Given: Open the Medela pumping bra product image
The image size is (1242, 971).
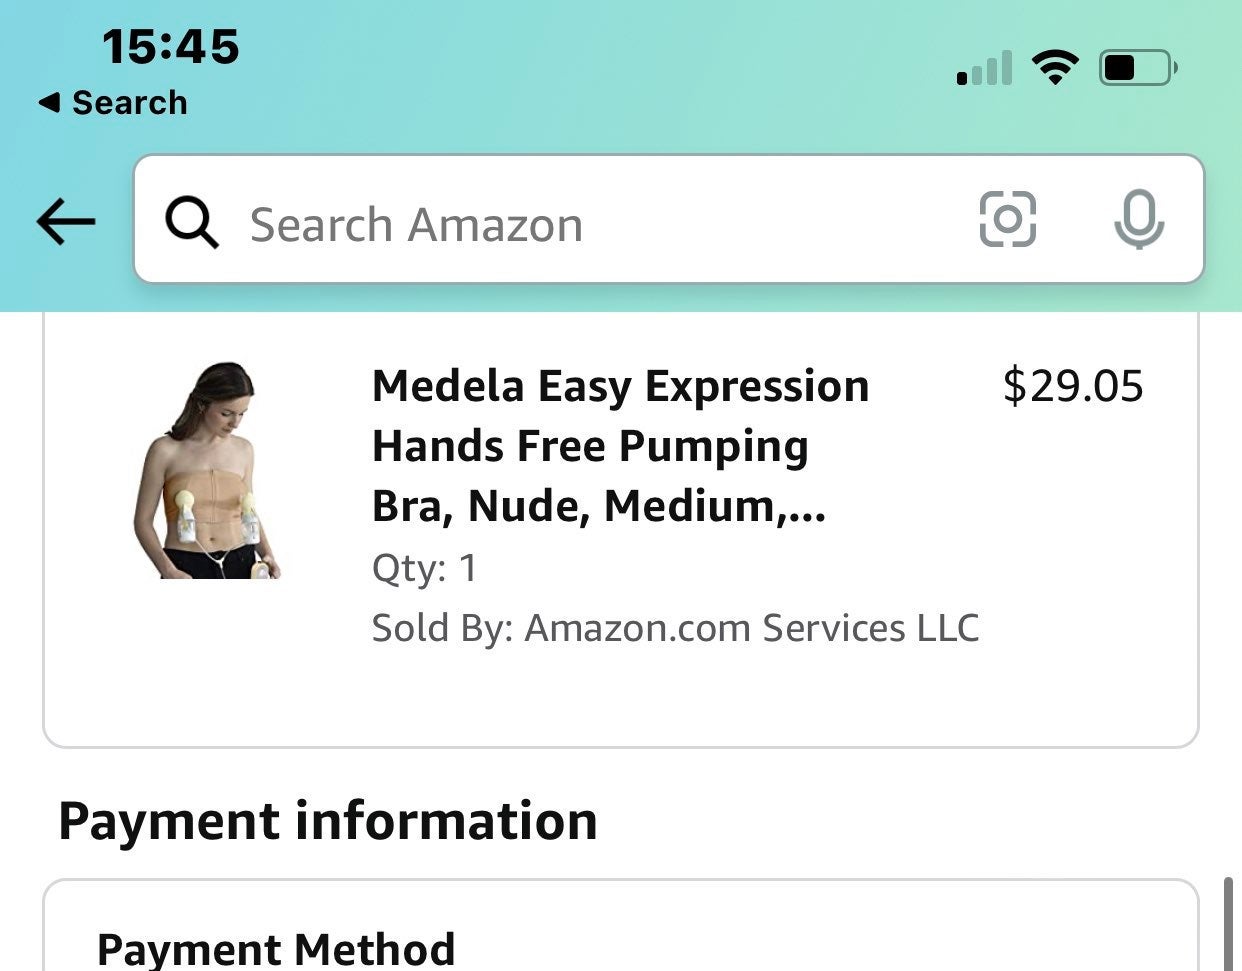Looking at the screenshot, I should click(x=209, y=471).
